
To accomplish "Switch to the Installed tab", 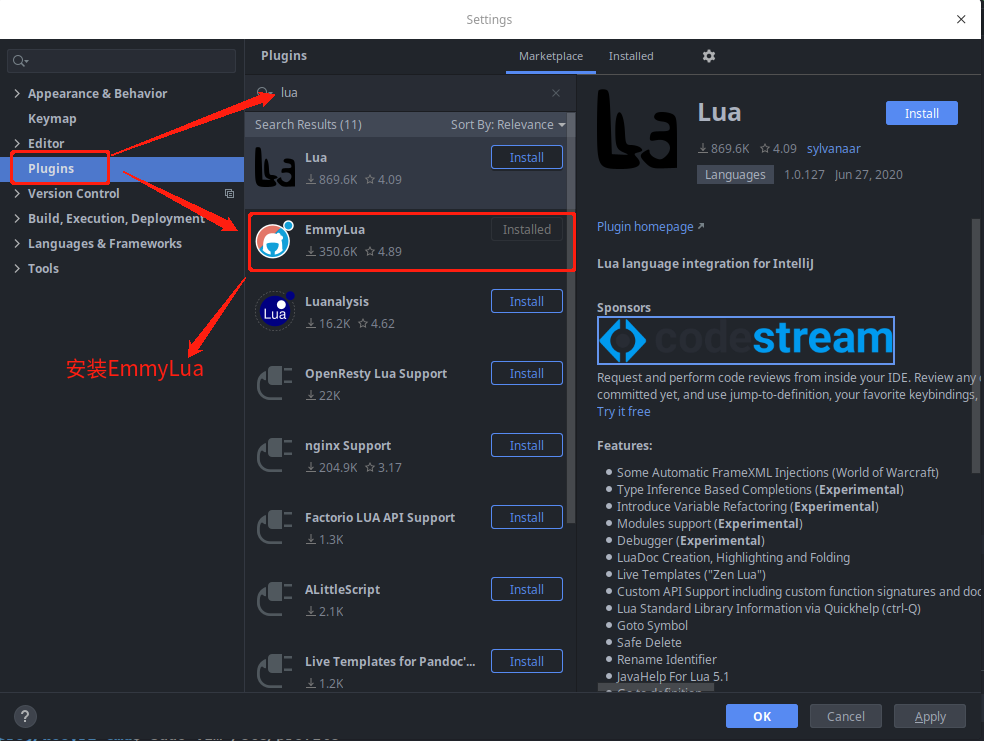I will click(631, 56).
